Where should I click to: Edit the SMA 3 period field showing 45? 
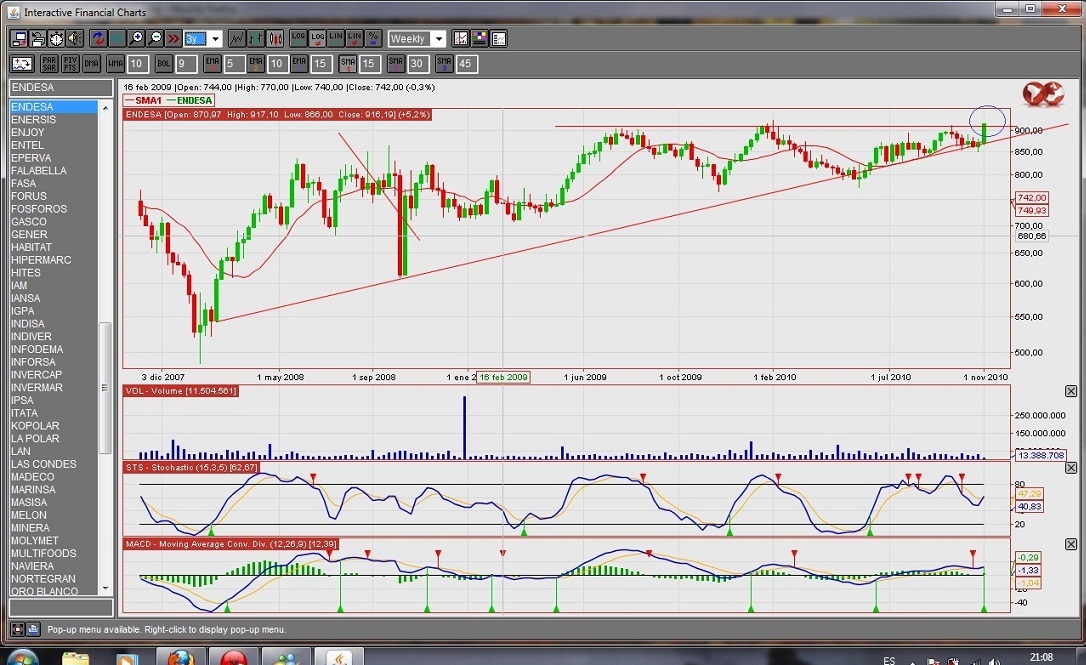[x=466, y=64]
